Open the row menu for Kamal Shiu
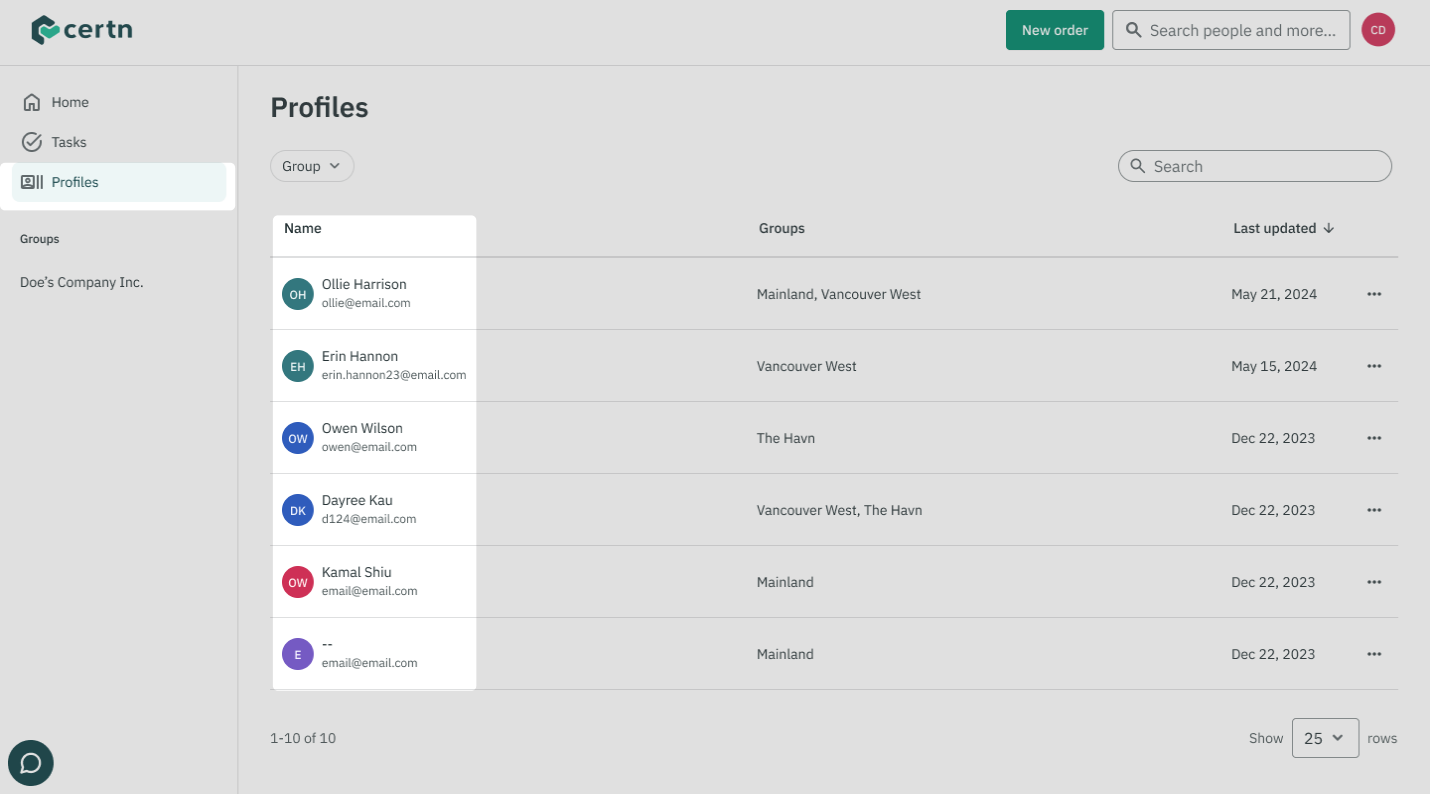Viewport: 1430px width, 794px height. (1374, 581)
